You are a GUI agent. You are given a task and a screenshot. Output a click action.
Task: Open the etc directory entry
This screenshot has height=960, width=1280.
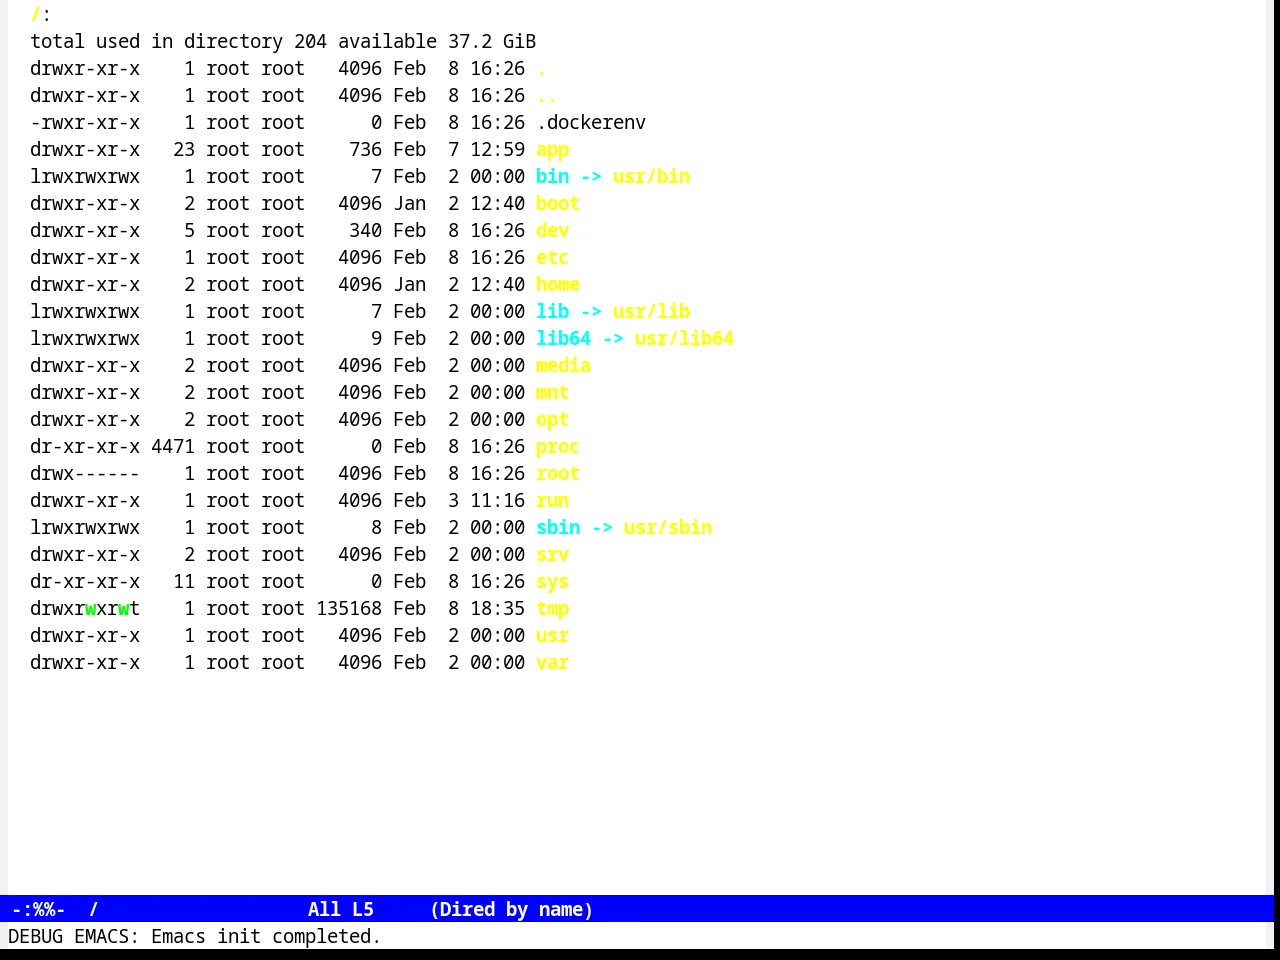[x=552, y=258]
